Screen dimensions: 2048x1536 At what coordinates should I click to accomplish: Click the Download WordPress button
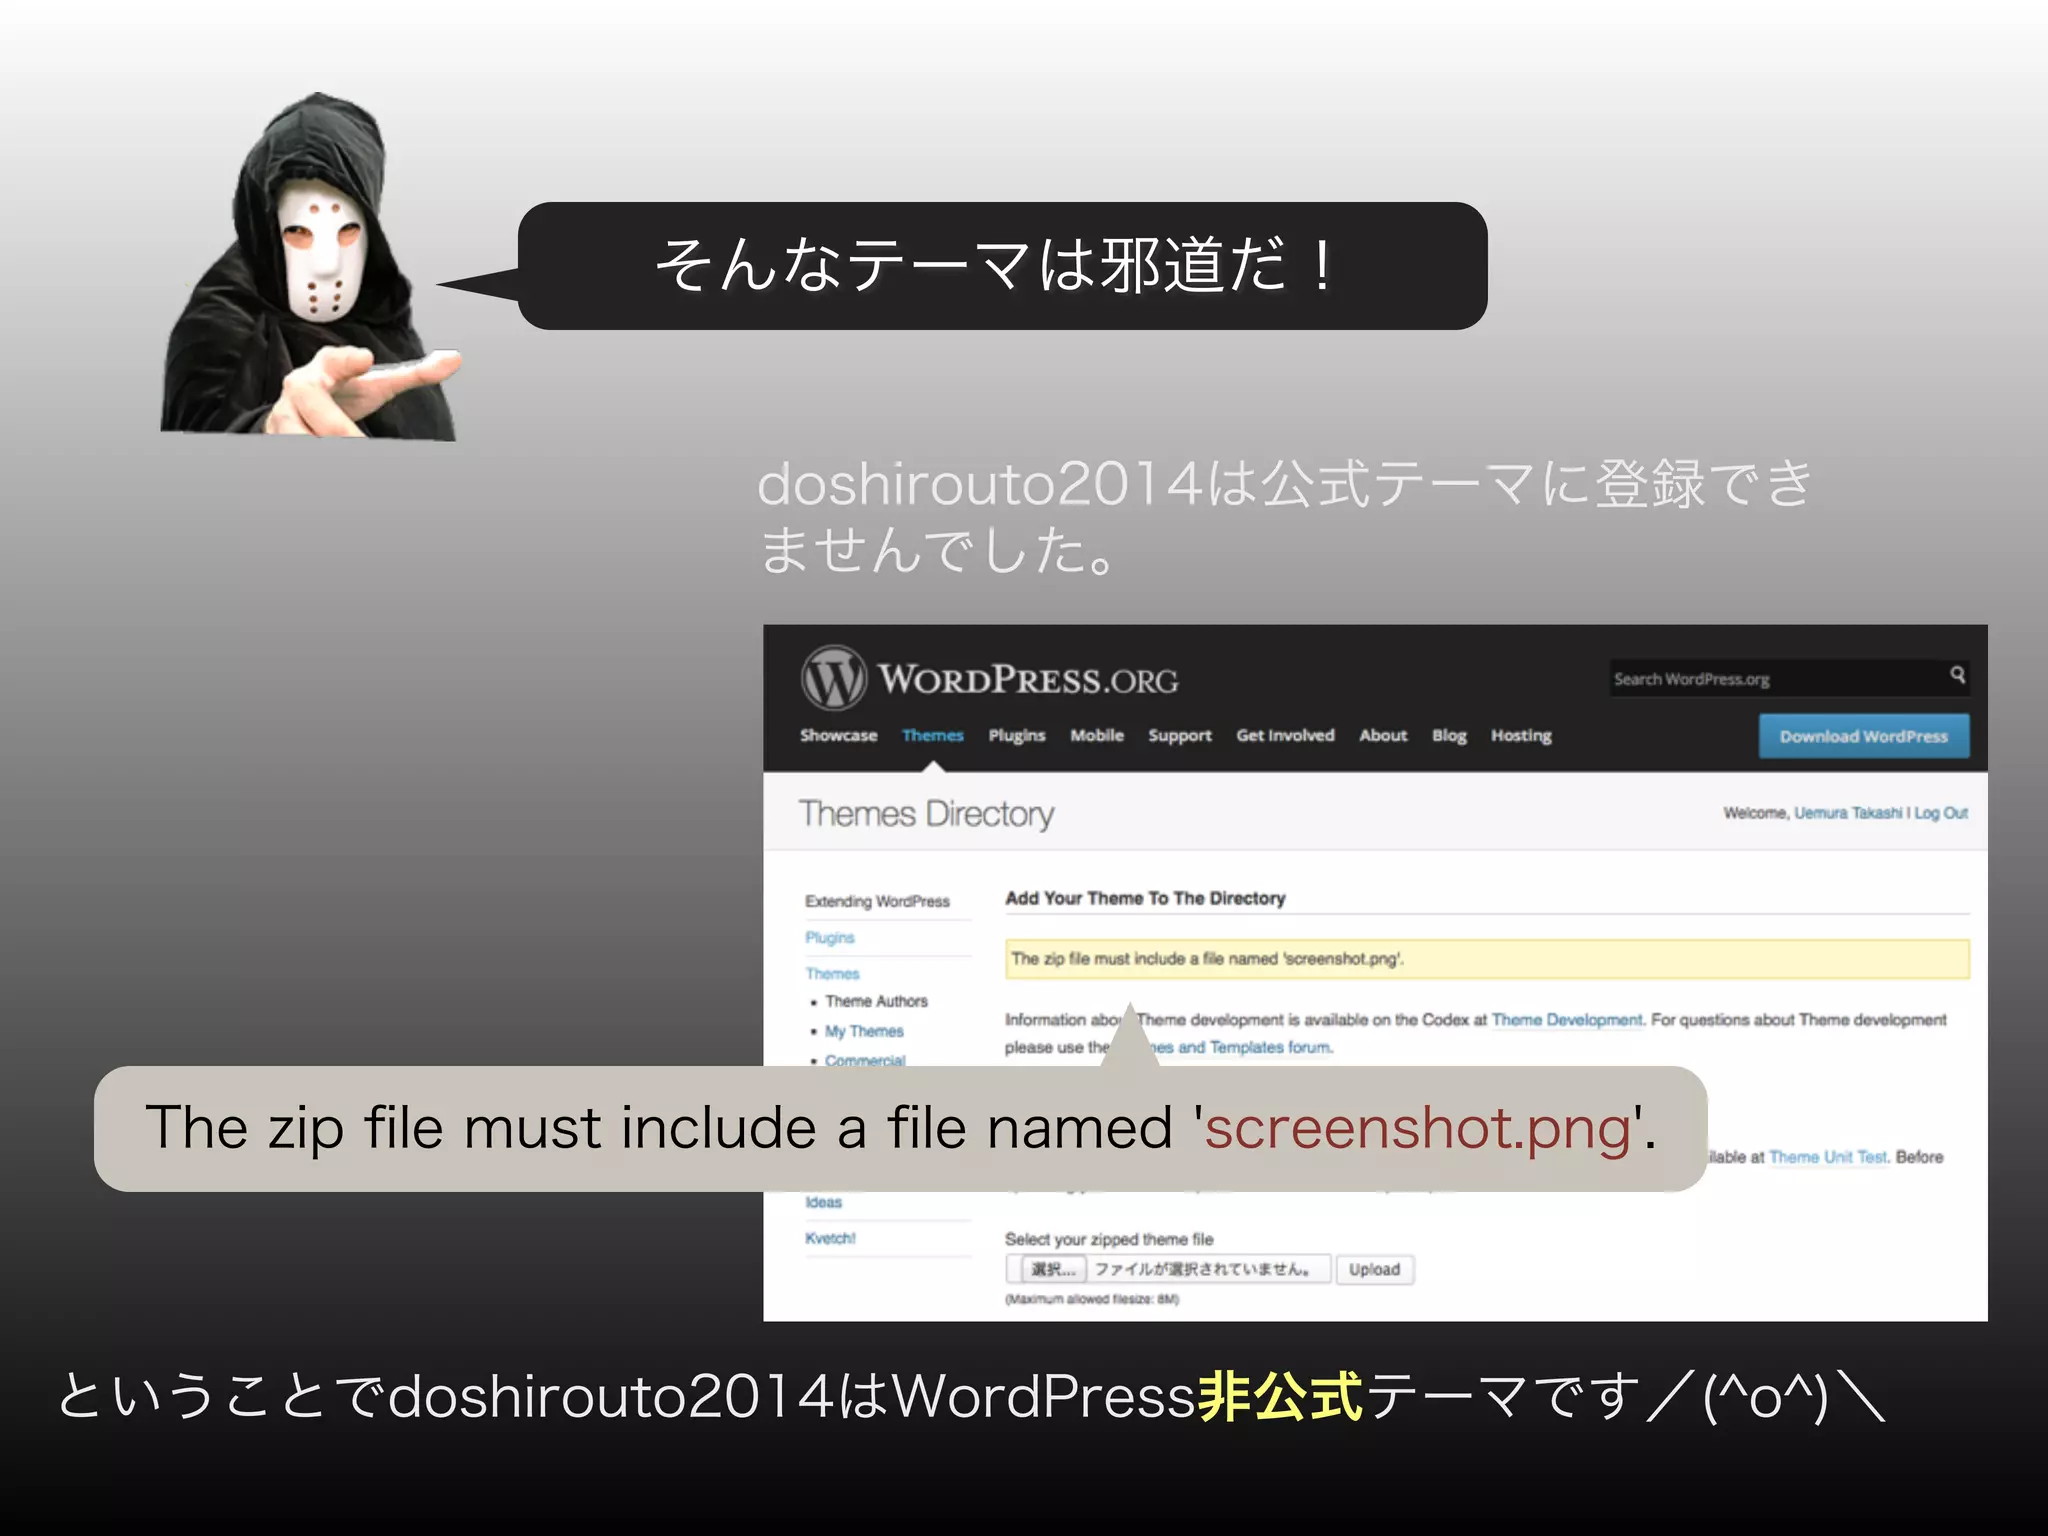point(1864,736)
